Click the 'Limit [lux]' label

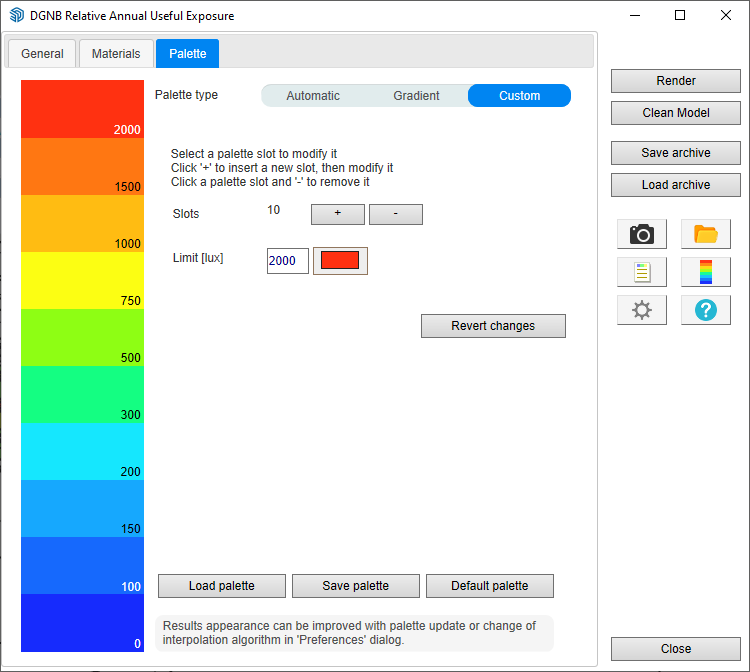(198, 258)
